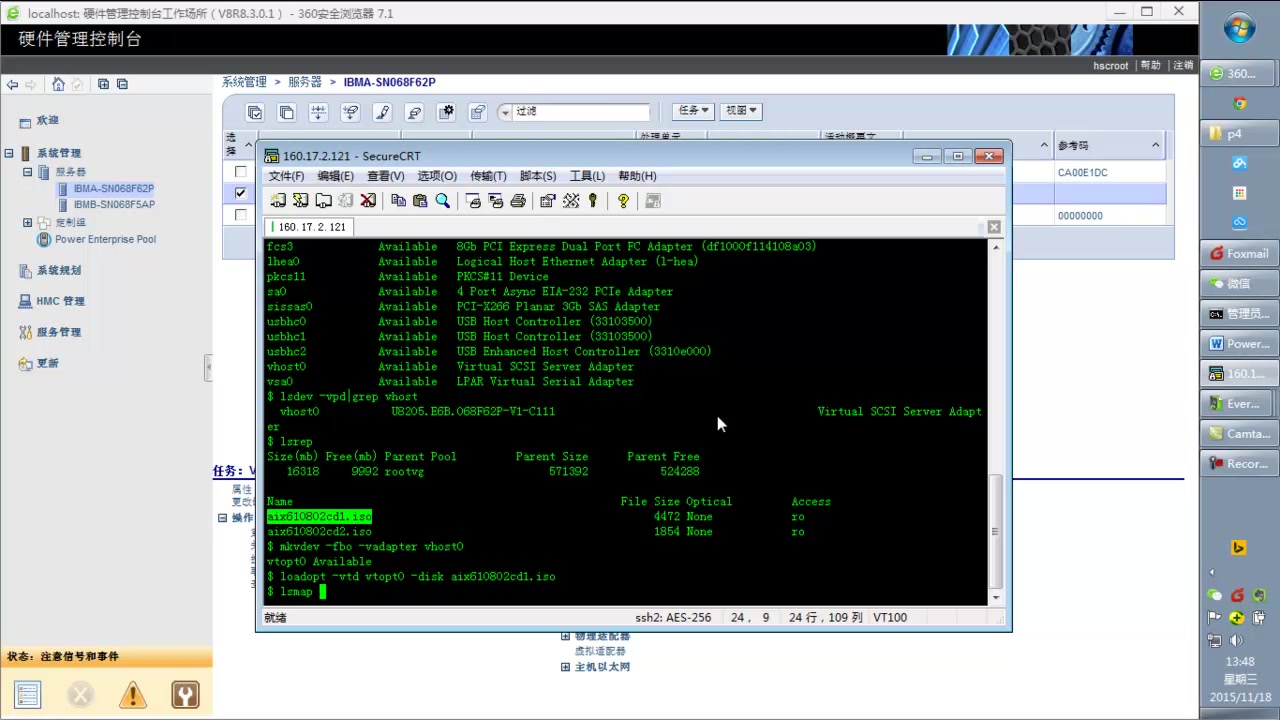Open the 任务 dropdown in HMC toolbar
The height and width of the screenshot is (720, 1280).
pos(693,111)
